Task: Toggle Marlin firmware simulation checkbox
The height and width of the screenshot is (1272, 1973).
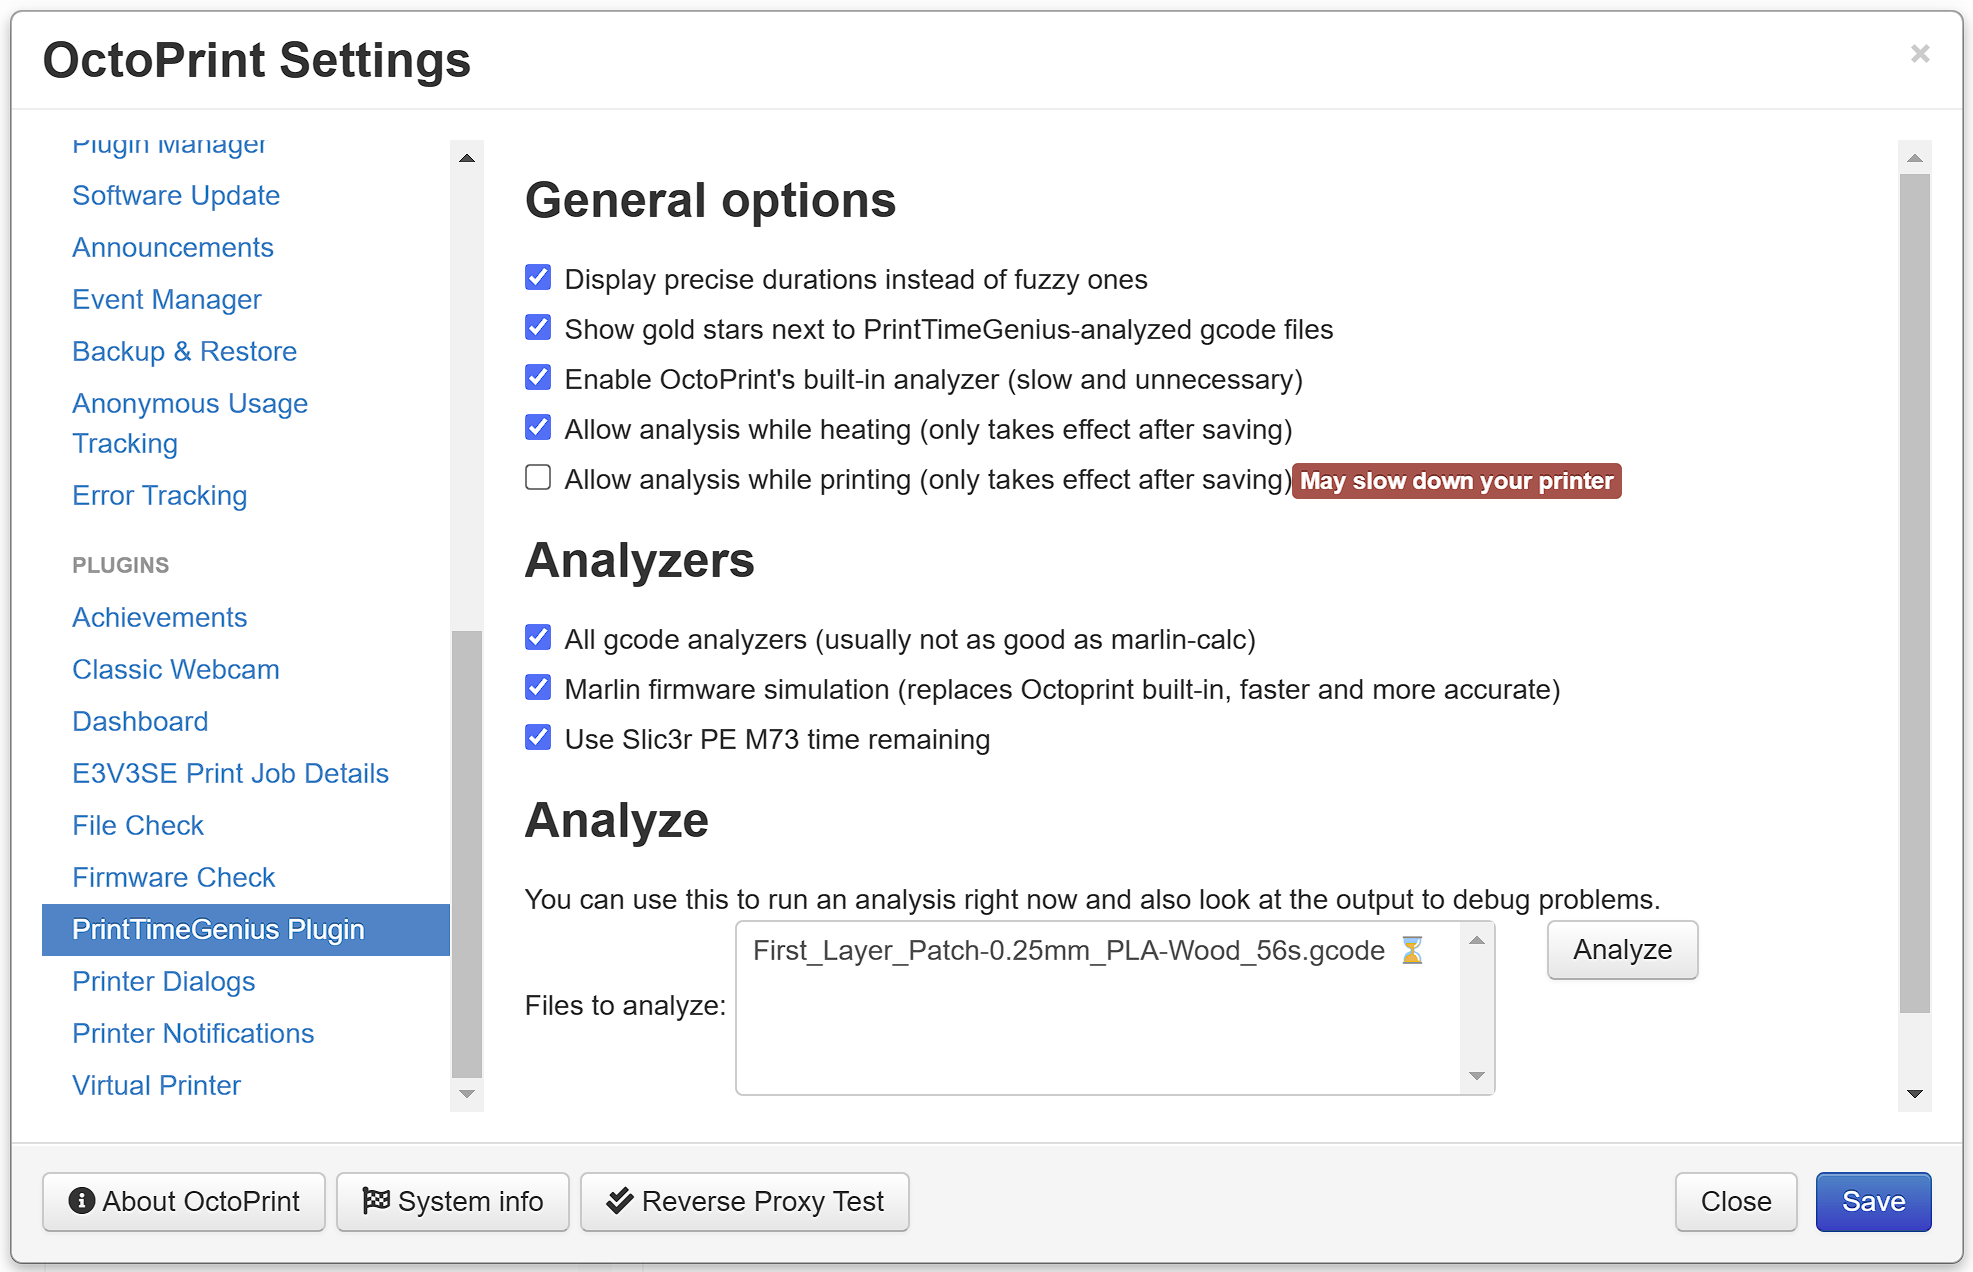Action: [x=538, y=687]
